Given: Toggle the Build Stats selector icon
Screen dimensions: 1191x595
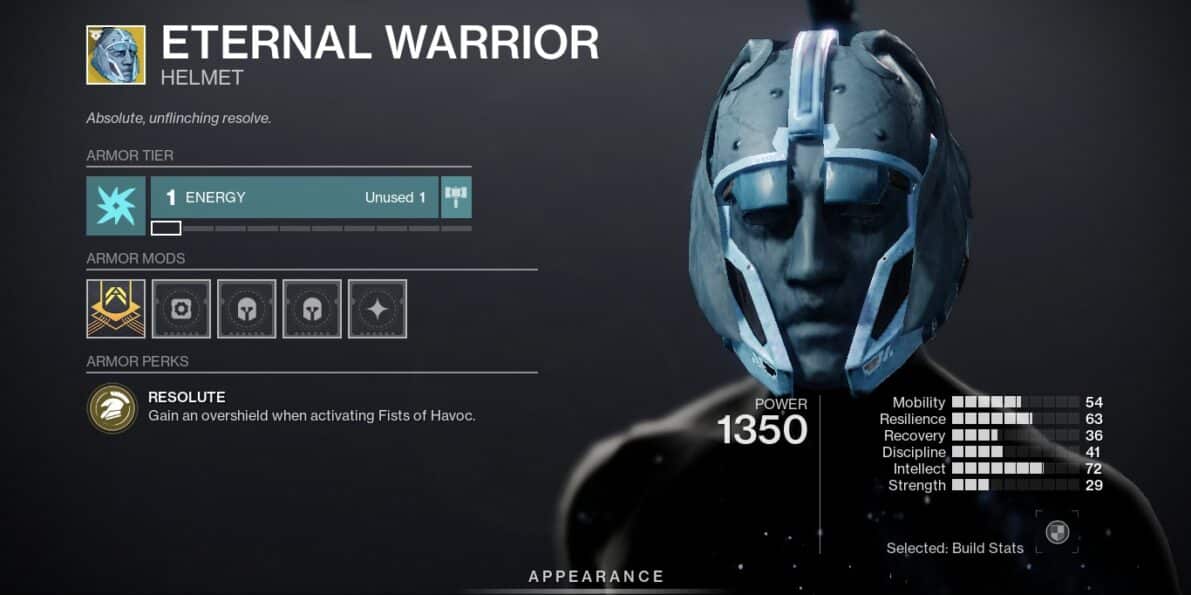Looking at the screenshot, I should coord(1057,532).
